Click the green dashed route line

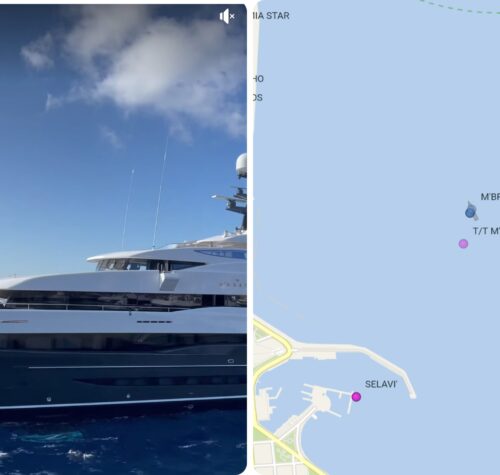(x=460, y=8)
